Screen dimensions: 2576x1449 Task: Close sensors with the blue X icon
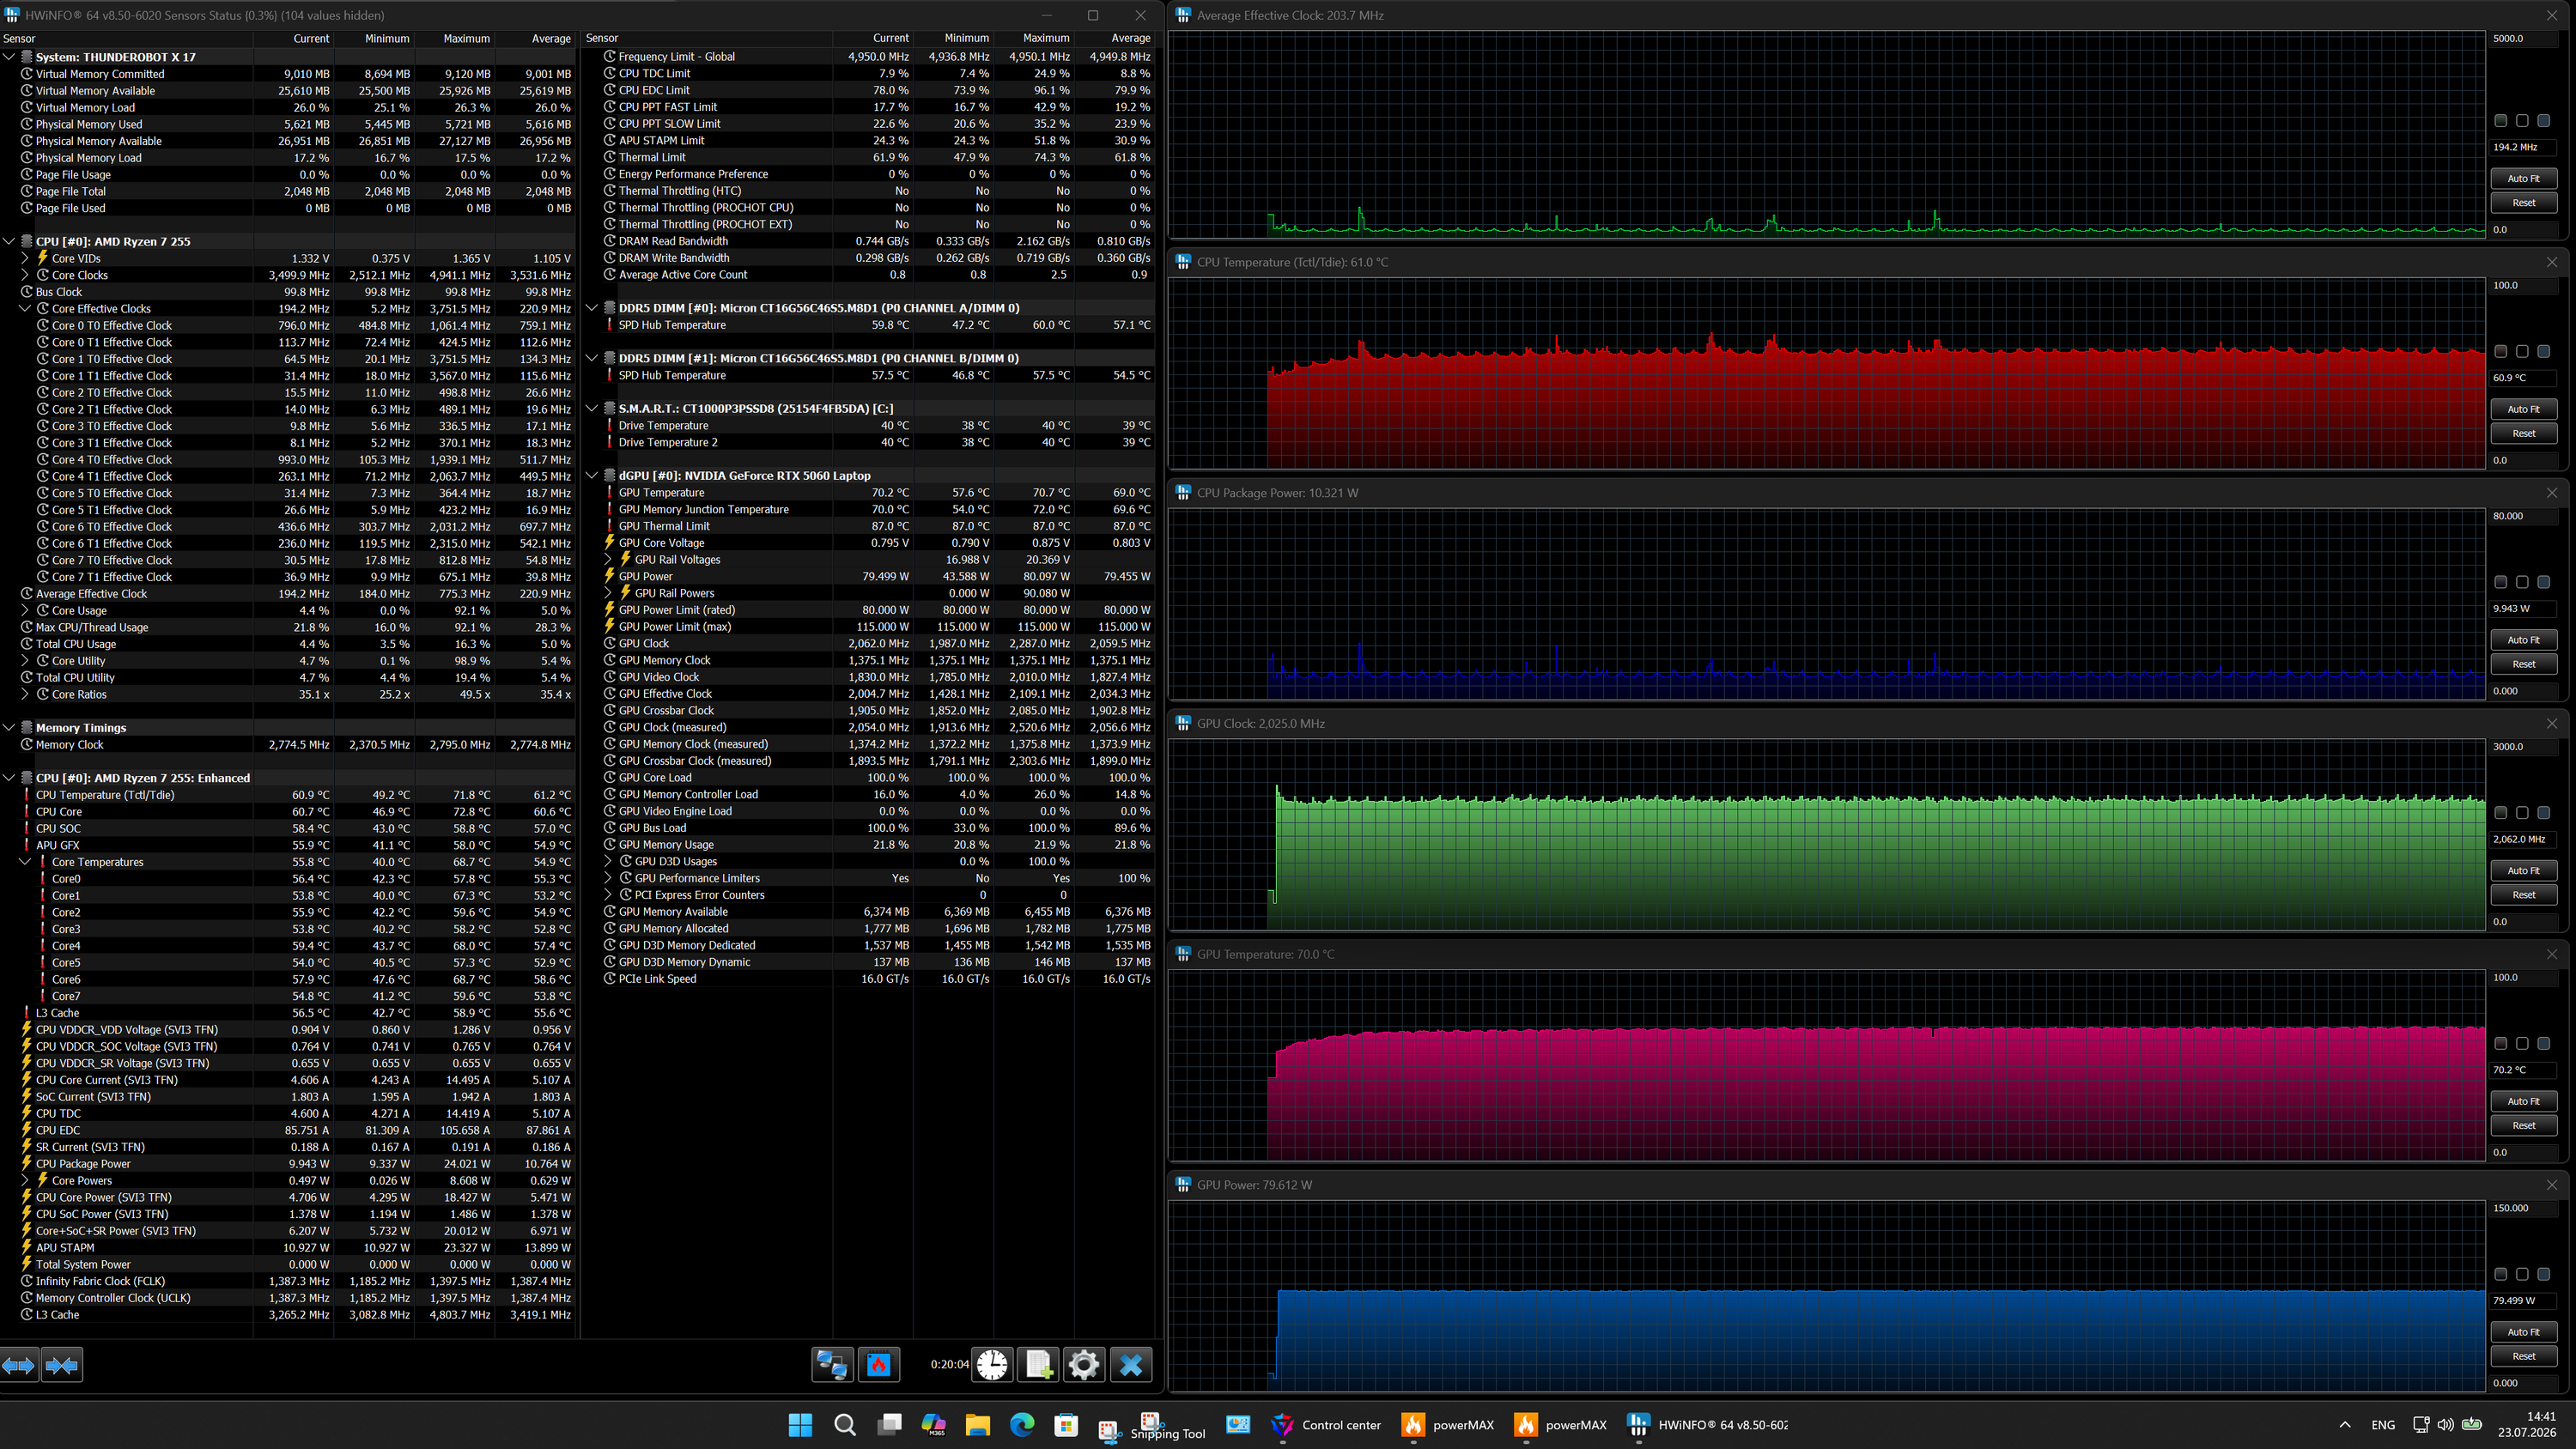pos(1131,1365)
